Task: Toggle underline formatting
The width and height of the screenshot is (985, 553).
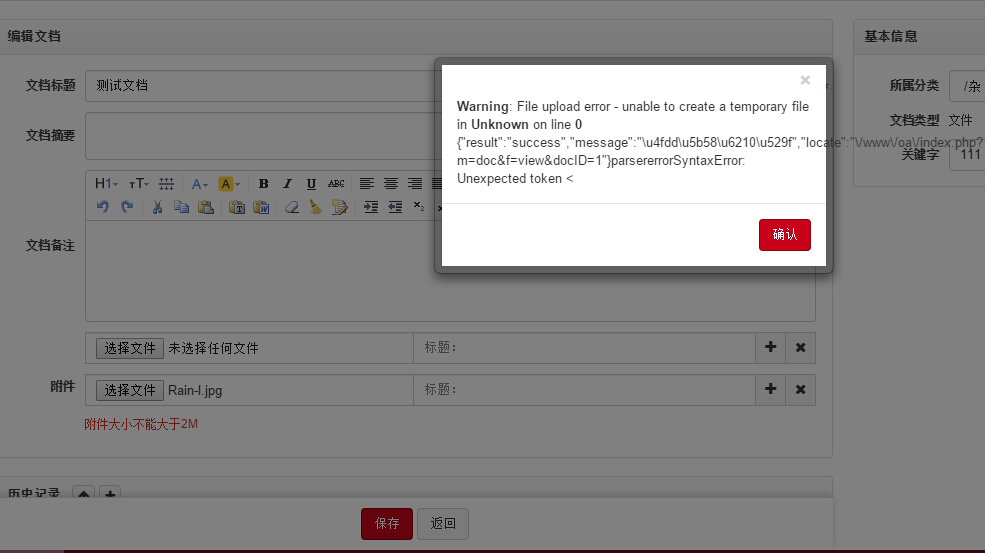Action: point(311,183)
